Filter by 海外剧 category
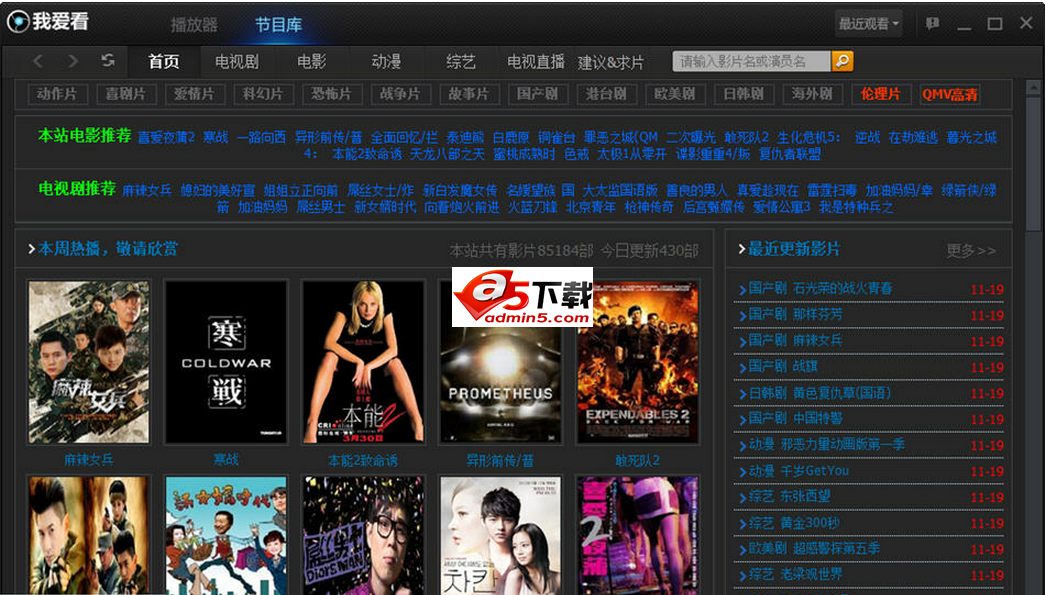The width and height of the screenshot is (1046, 595). pos(812,94)
